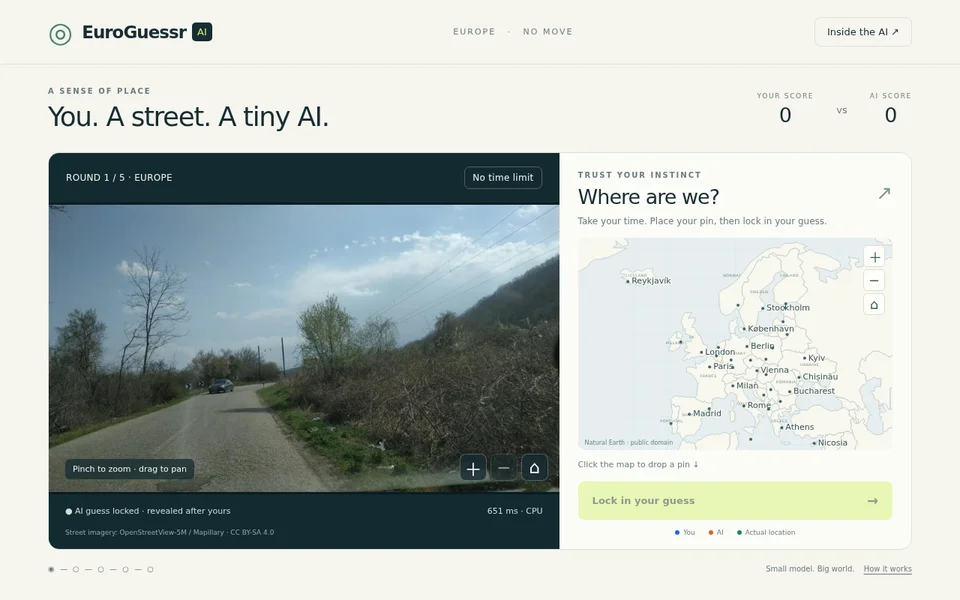
Task: Reset the guess map with its home icon
Action: click(874, 305)
